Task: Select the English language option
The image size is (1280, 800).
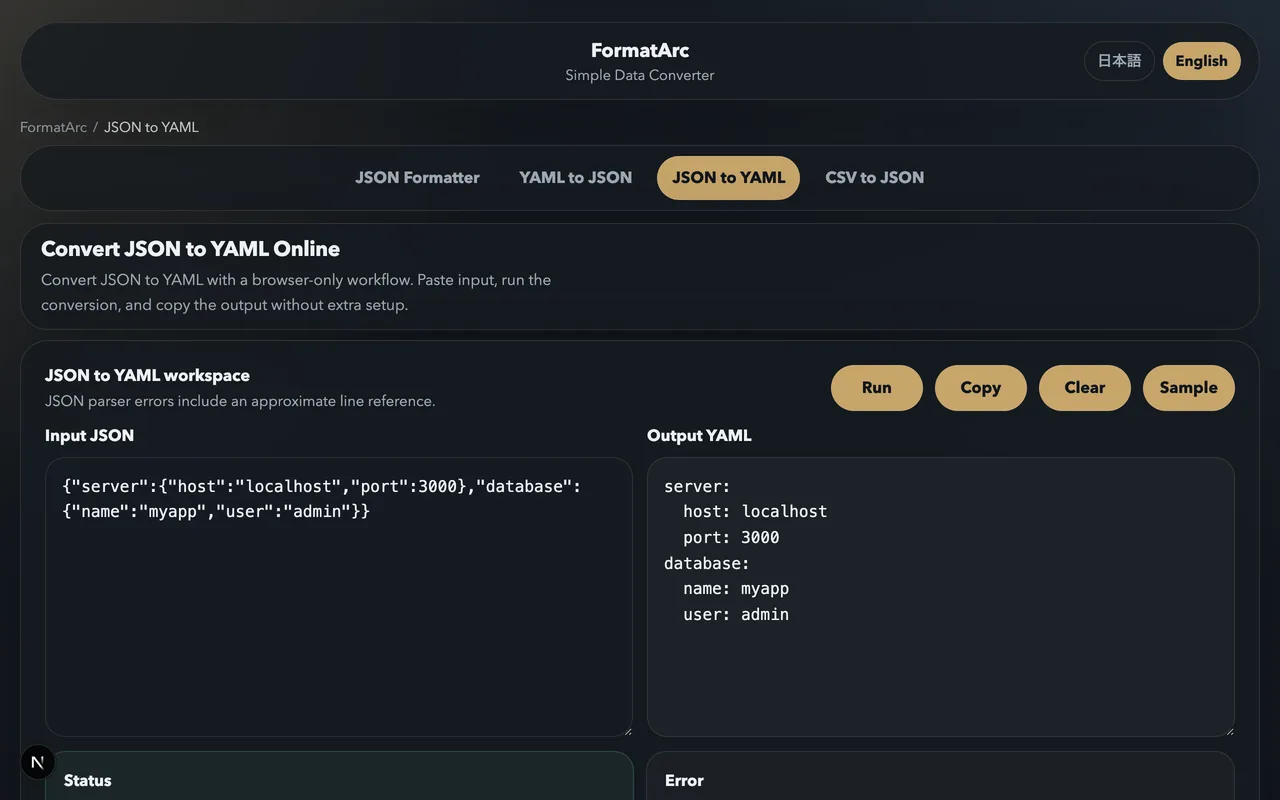Action: [x=1201, y=60]
